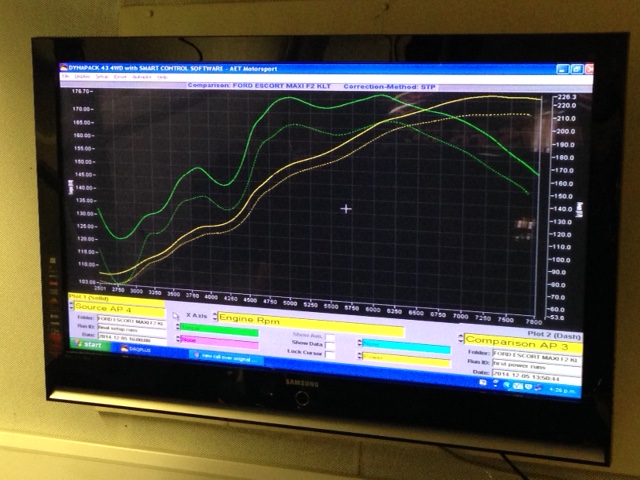Enable the Lock Cursor checkbox
Viewport: 640px width, 480px height.
(329, 353)
